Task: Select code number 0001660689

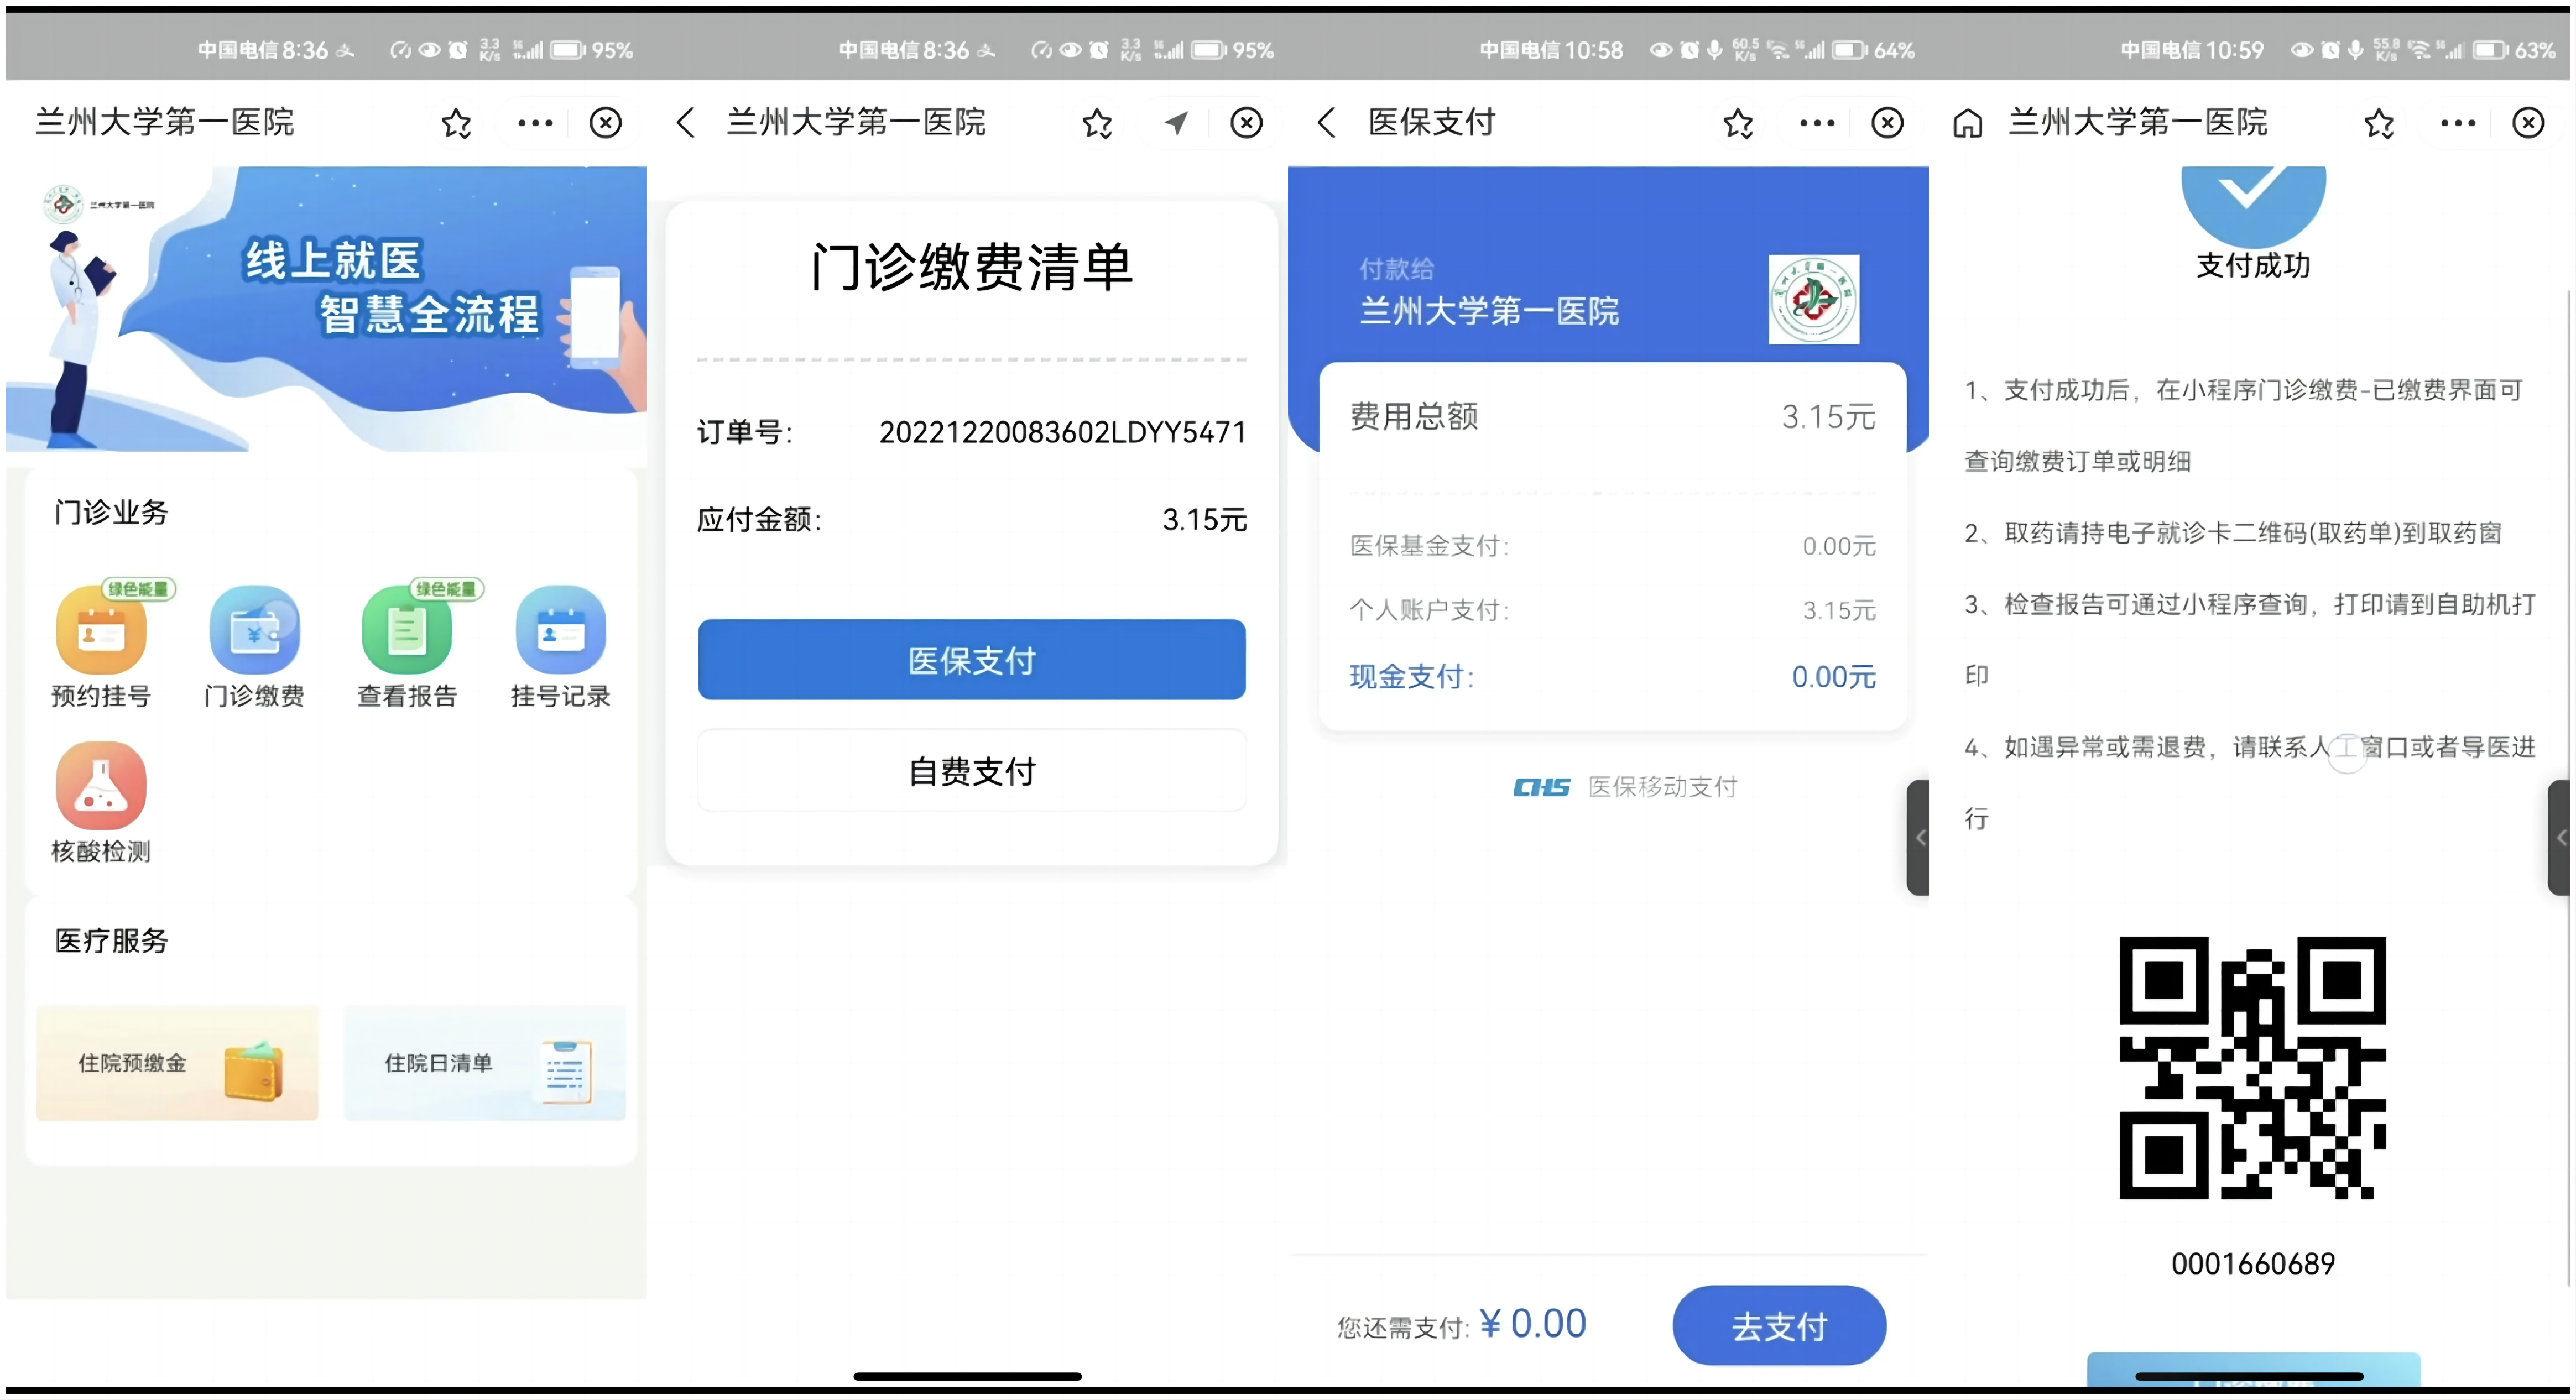Action: click(x=2253, y=1264)
